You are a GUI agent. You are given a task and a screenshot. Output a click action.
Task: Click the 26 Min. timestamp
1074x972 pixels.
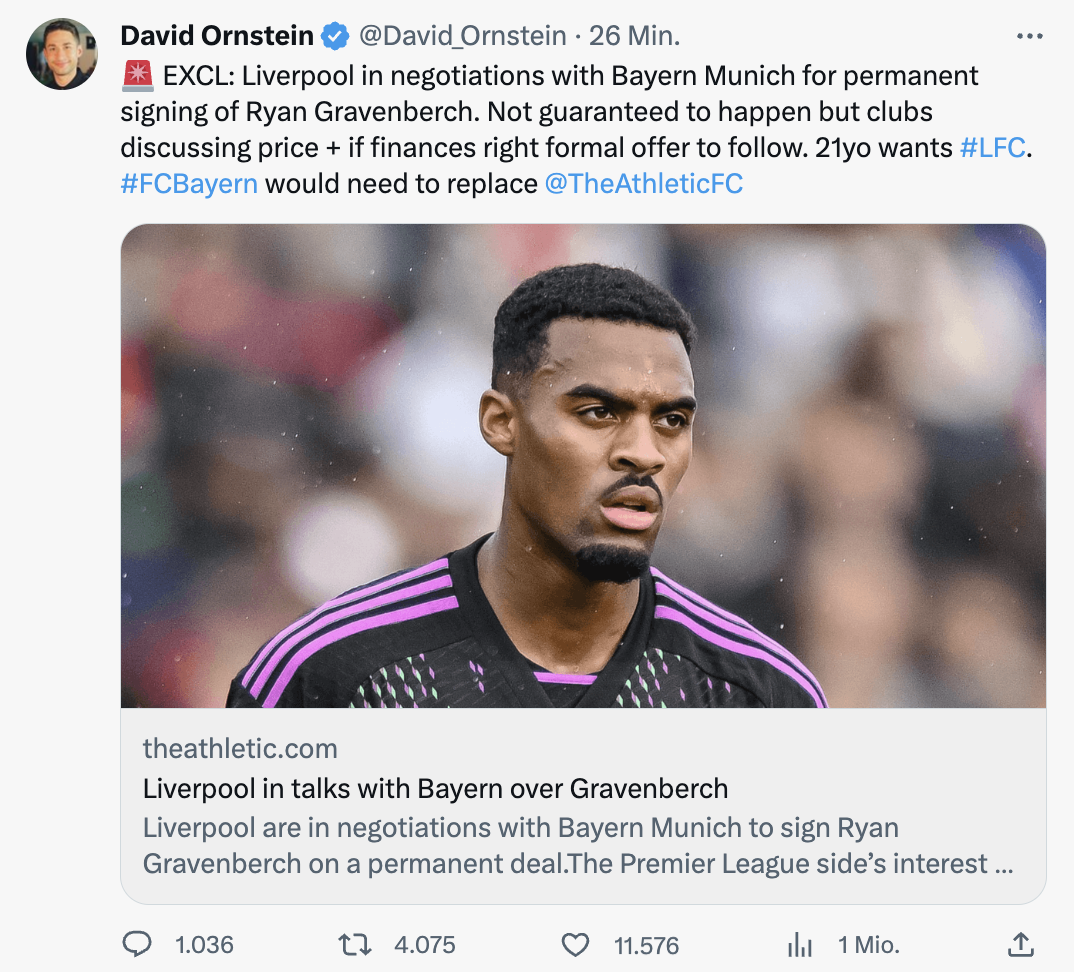634,37
